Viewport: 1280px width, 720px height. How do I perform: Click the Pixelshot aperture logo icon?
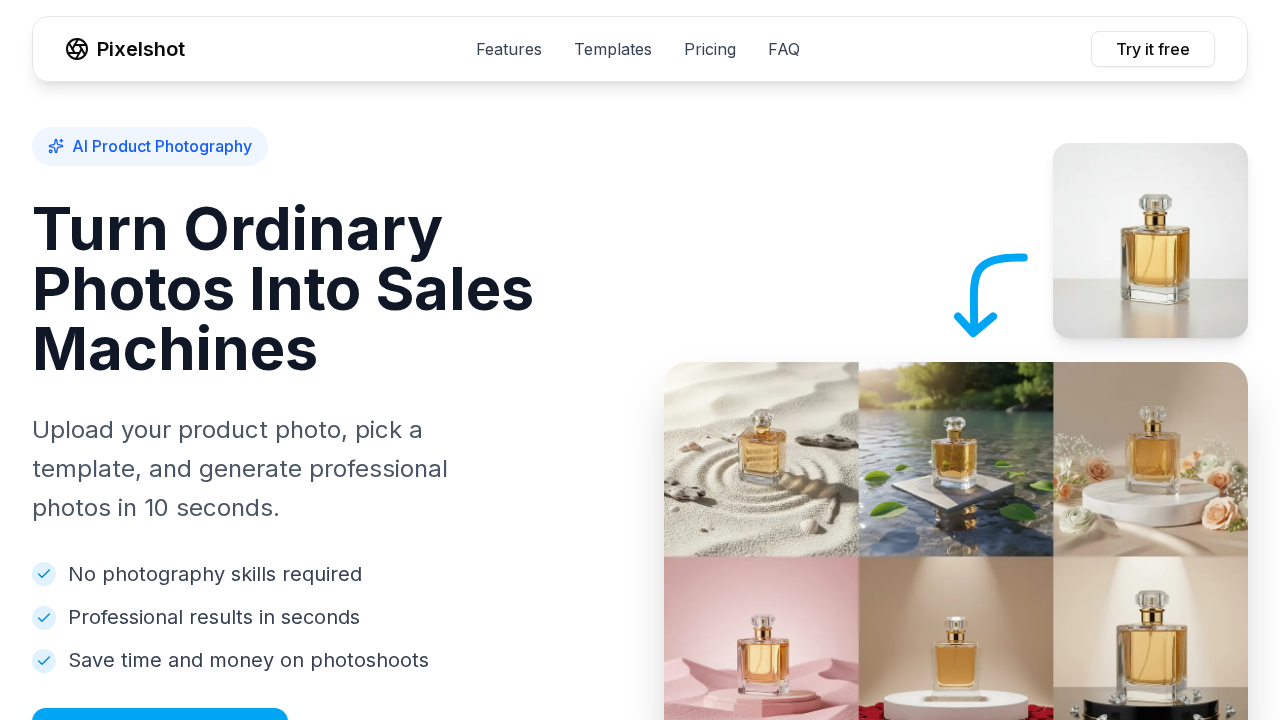77,49
